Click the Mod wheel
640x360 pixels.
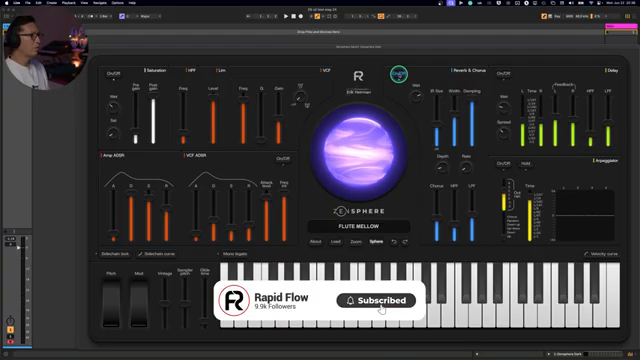coord(139,303)
